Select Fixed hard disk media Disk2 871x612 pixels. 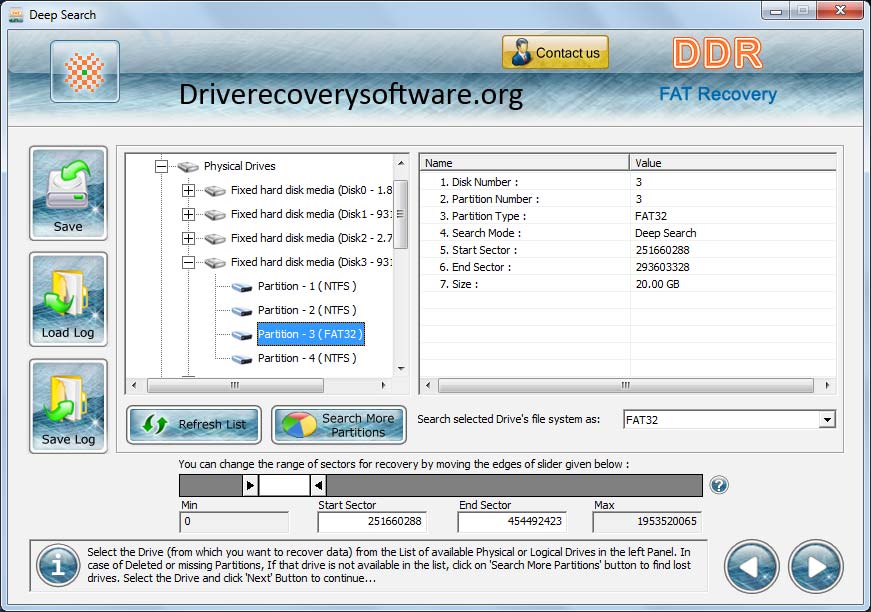click(312, 238)
